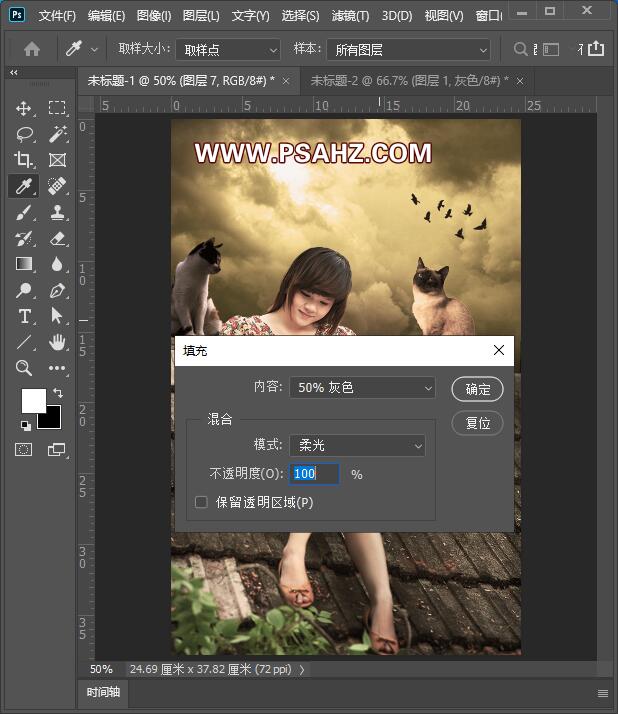Image resolution: width=618 pixels, height=714 pixels.
Task: Expand the status bar info arrow
Action: coord(302,669)
